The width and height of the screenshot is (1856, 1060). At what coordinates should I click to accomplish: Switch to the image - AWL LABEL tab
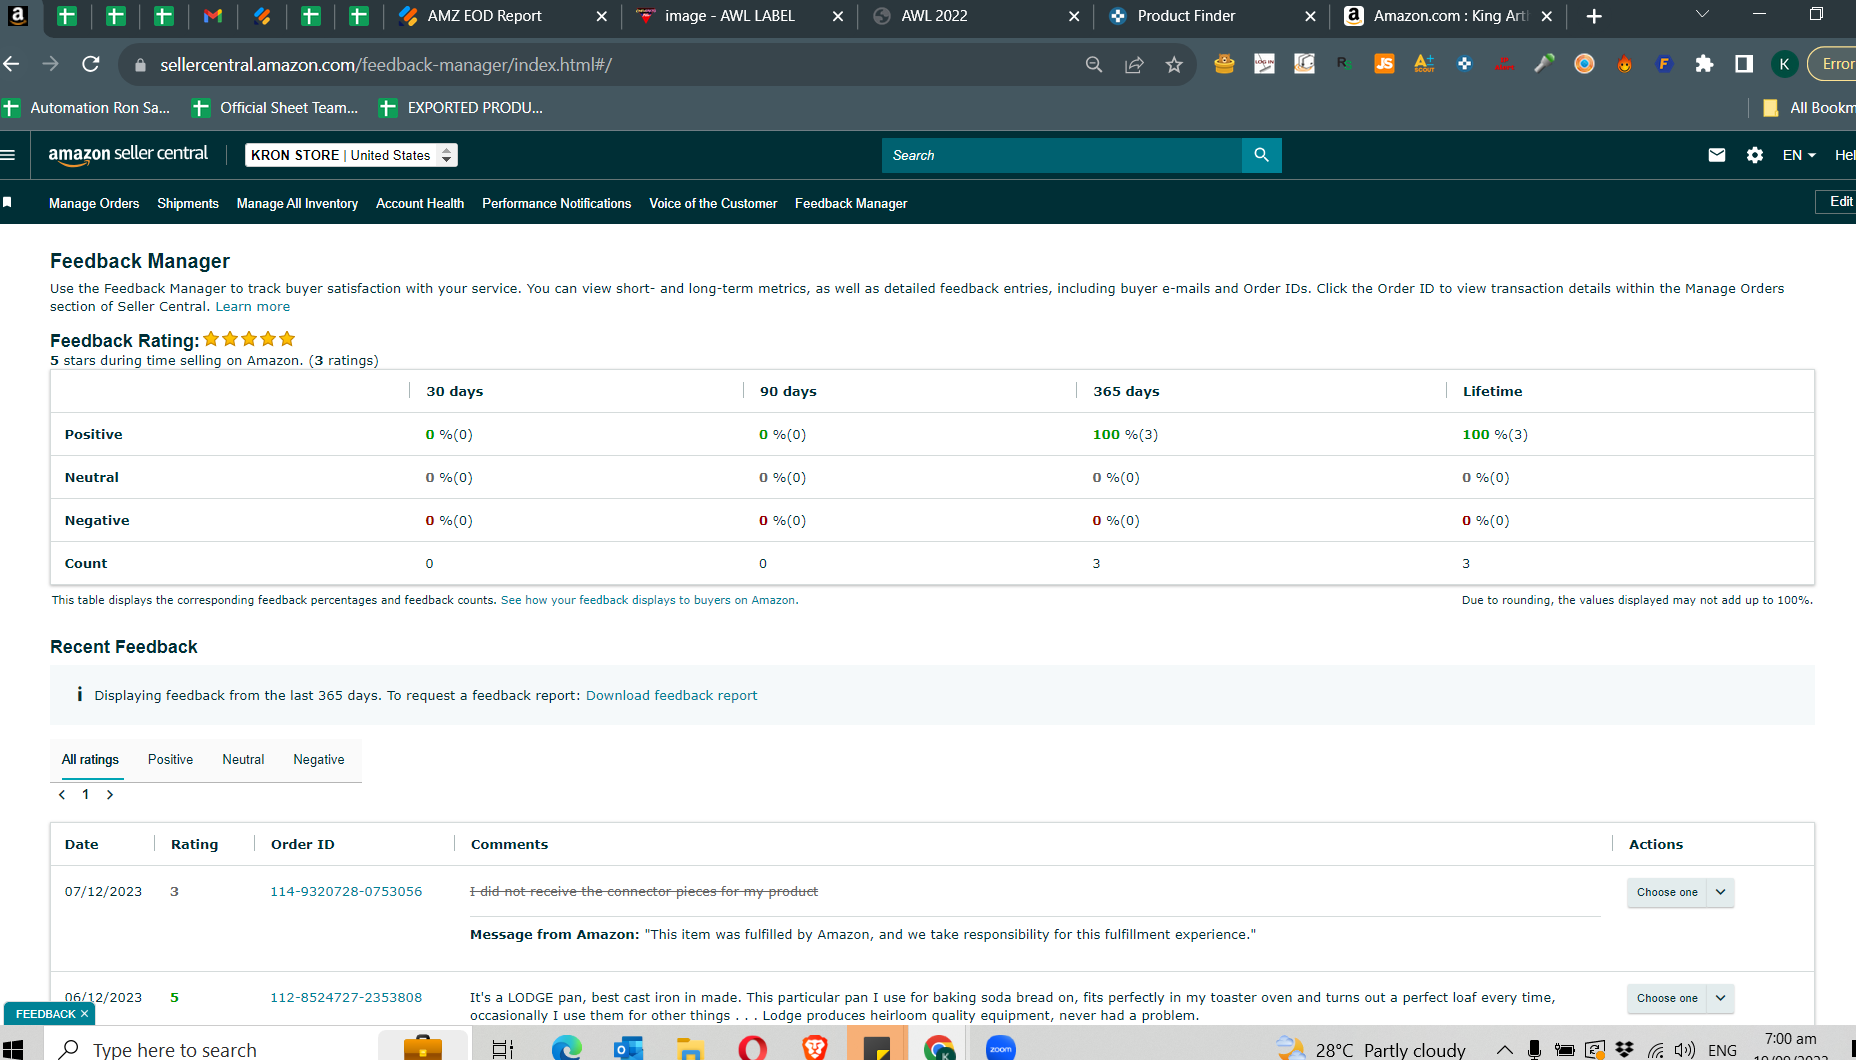[x=739, y=16]
